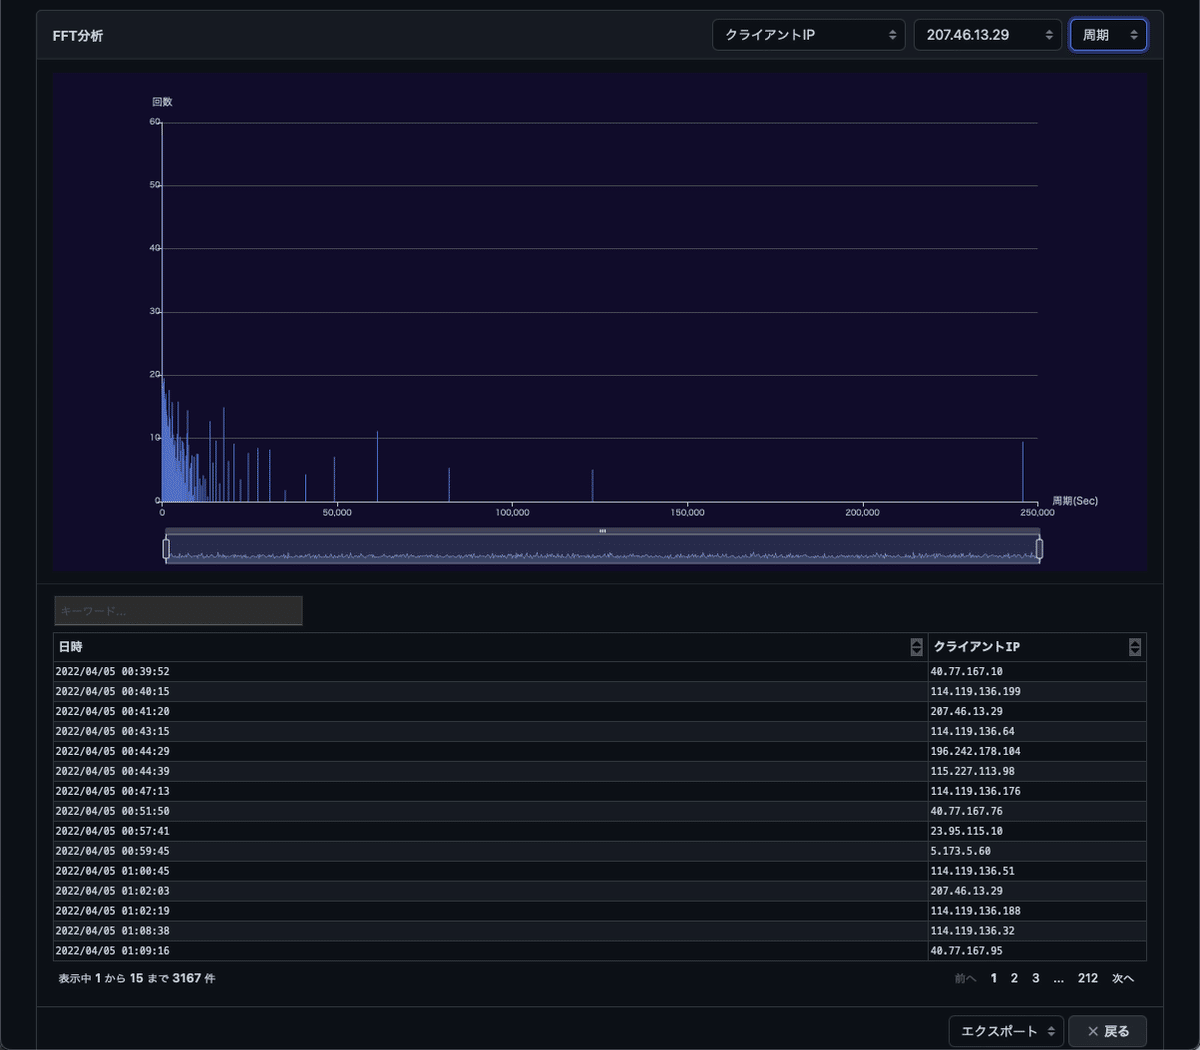This screenshot has height=1050, width=1200.
Task: Click the クライアントIP column header text
Action: (x=976, y=647)
